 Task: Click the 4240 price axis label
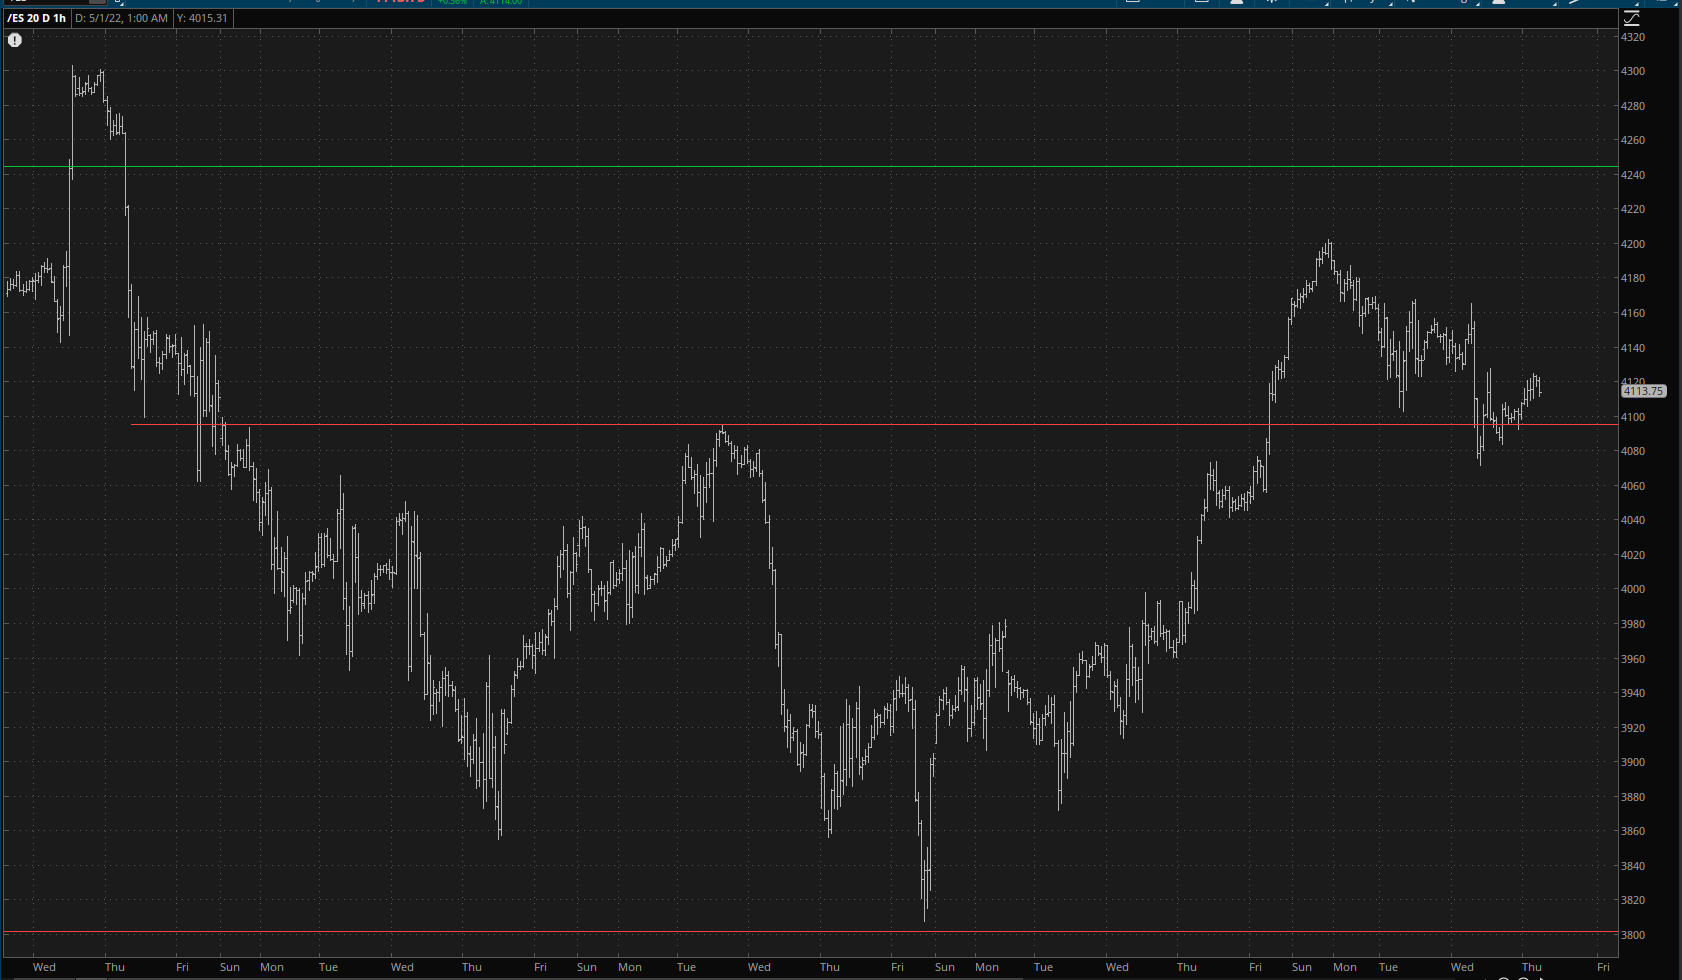pyautogui.click(x=1632, y=175)
